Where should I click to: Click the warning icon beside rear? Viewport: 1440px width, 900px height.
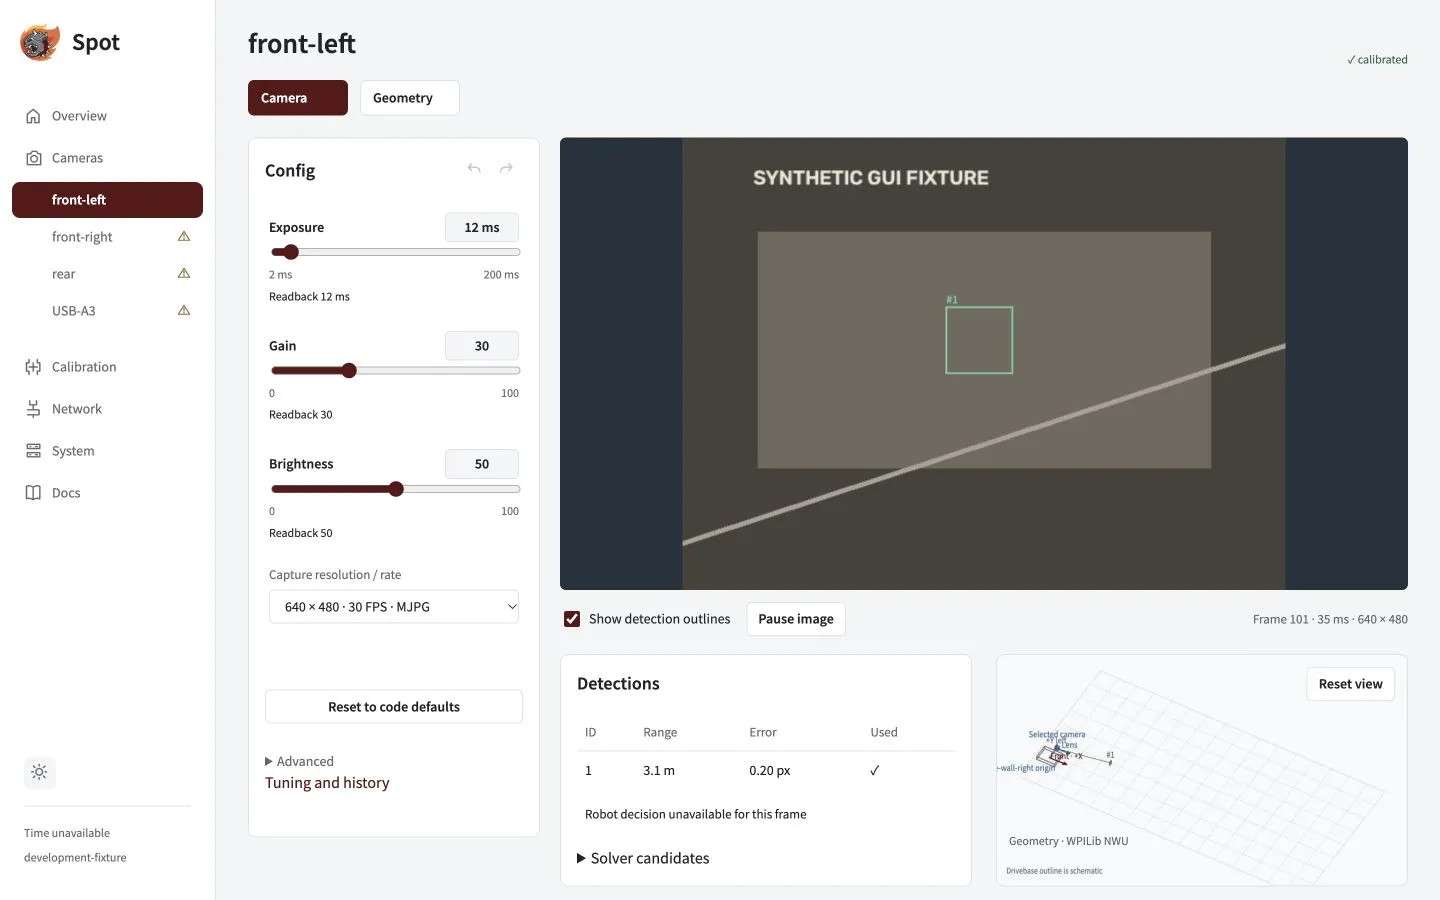point(184,274)
